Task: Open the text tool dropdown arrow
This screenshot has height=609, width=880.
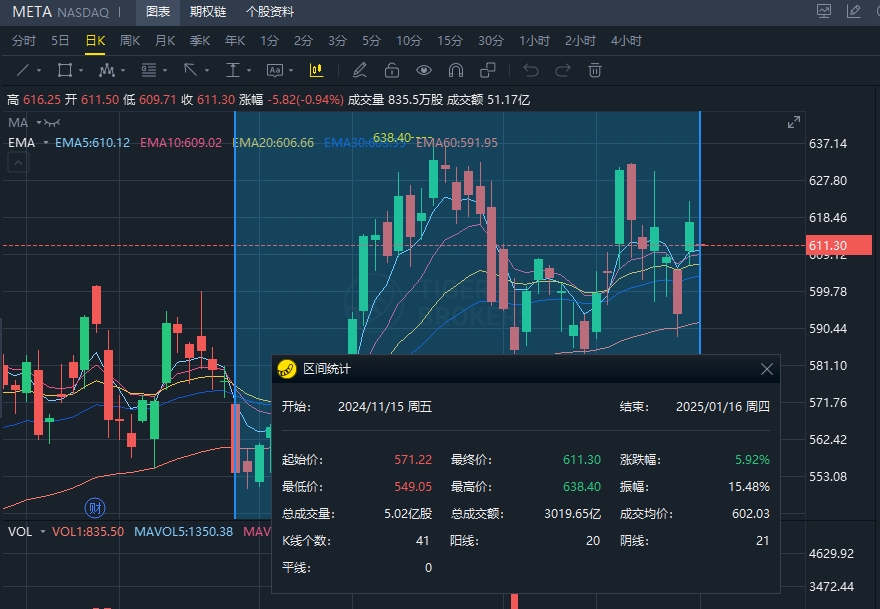Action: 291,71
